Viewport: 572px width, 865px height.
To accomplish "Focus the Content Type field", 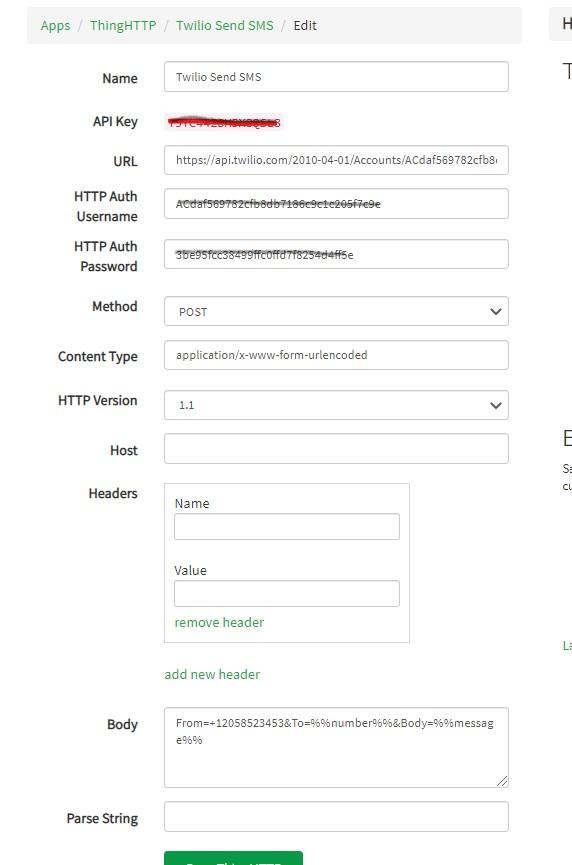I will [x=336, y=355].
